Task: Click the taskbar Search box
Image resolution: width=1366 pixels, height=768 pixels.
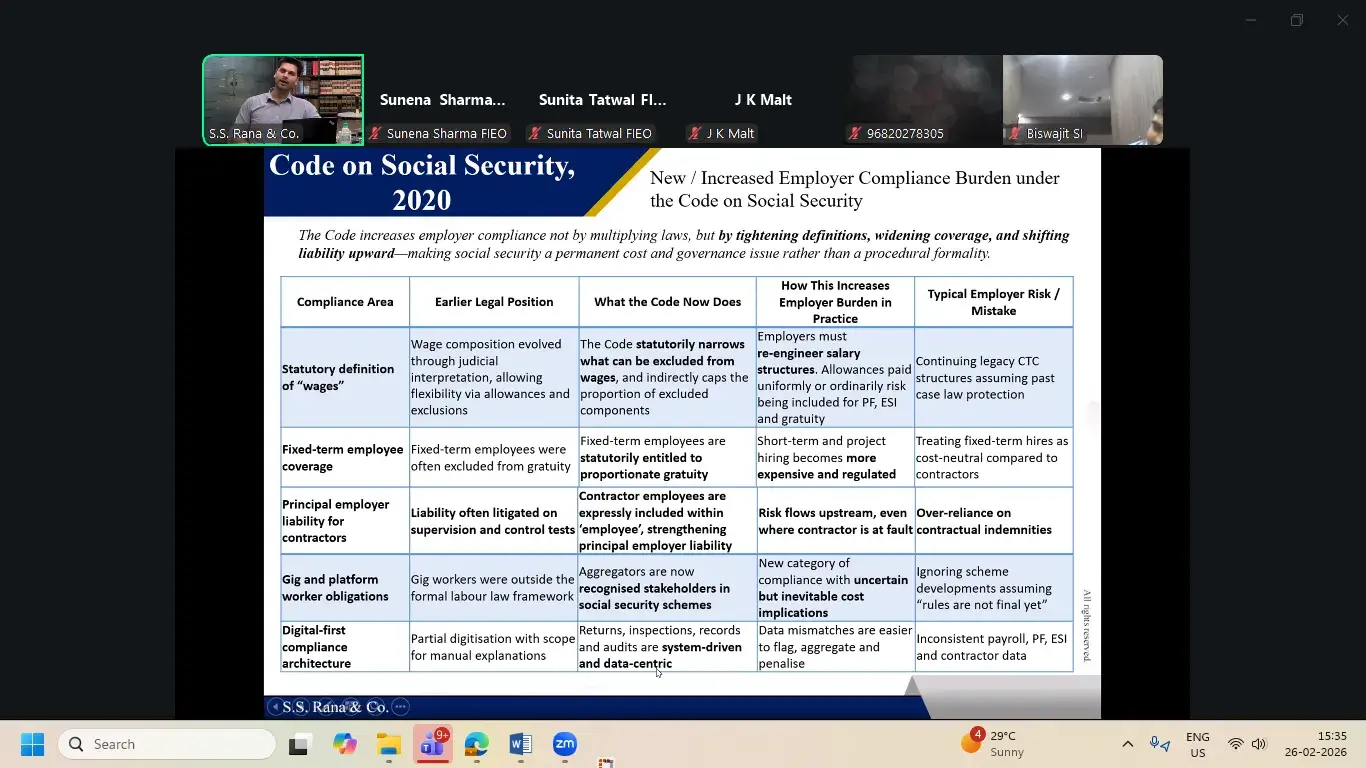Action: pos(167,744)
